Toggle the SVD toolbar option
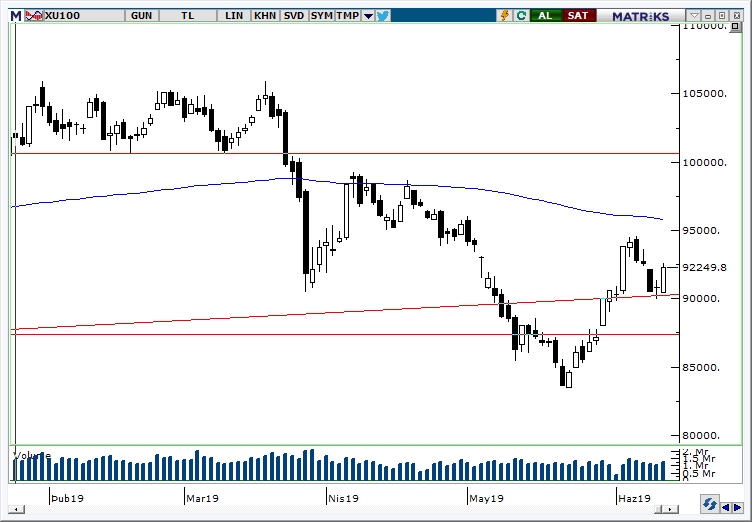Viewport: 752px width, 522px height. (294, 16)
